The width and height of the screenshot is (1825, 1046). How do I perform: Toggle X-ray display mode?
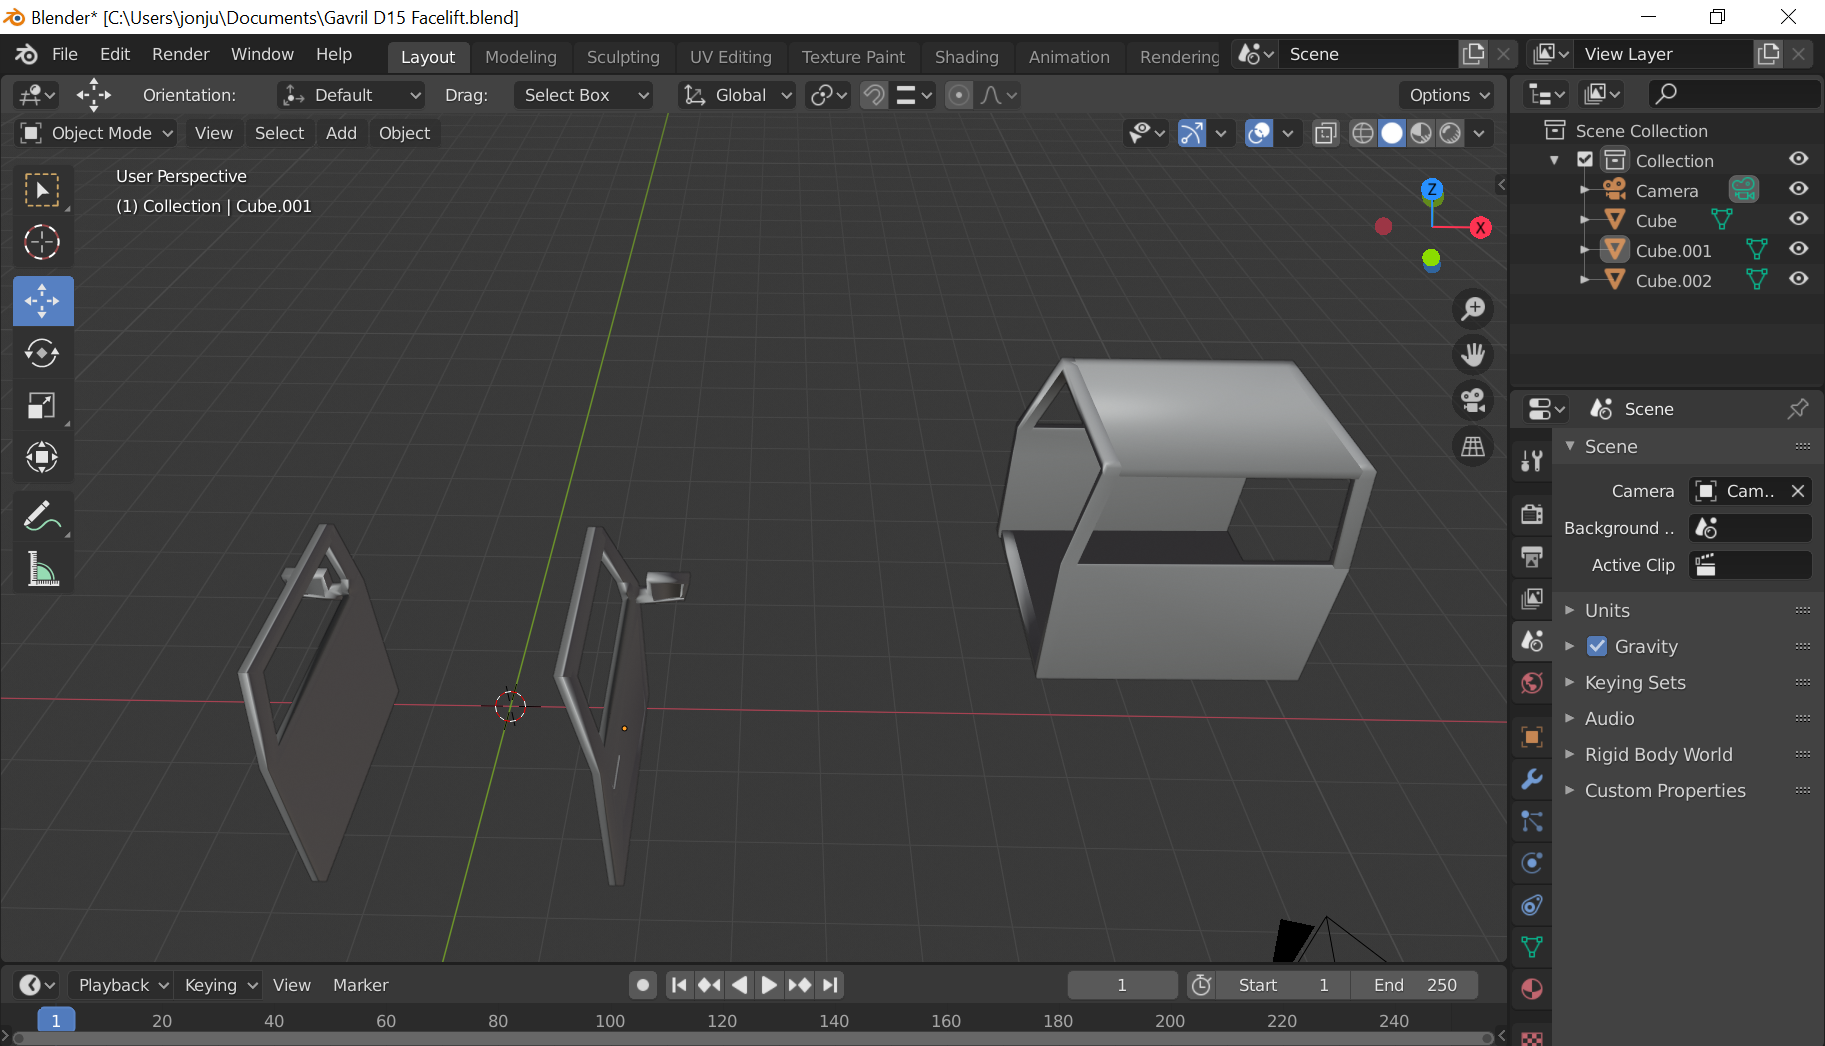tap(1326, 133)
